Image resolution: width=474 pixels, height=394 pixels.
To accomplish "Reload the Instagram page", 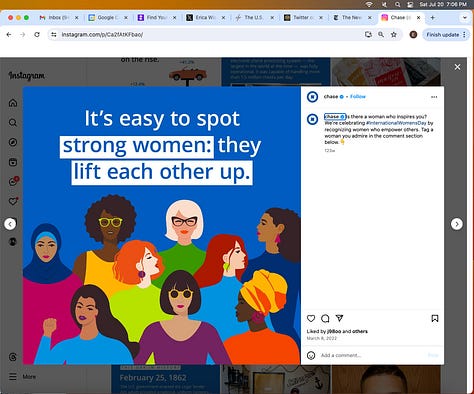I will point(37,35).
